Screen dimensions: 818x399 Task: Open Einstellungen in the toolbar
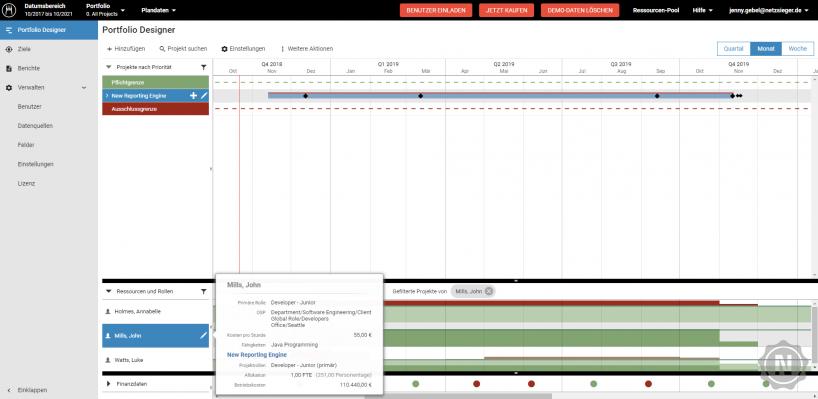[x=243, y=49]
